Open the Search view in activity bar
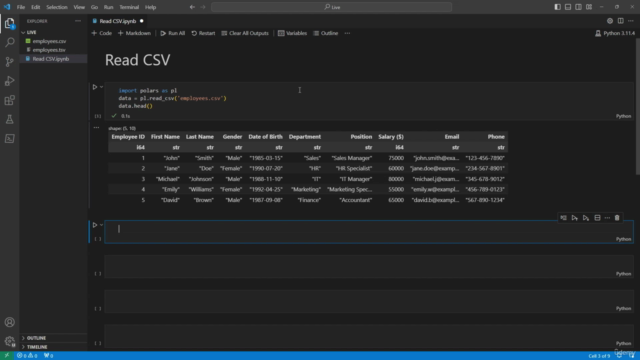640x360 pixels. click(9, 42)
